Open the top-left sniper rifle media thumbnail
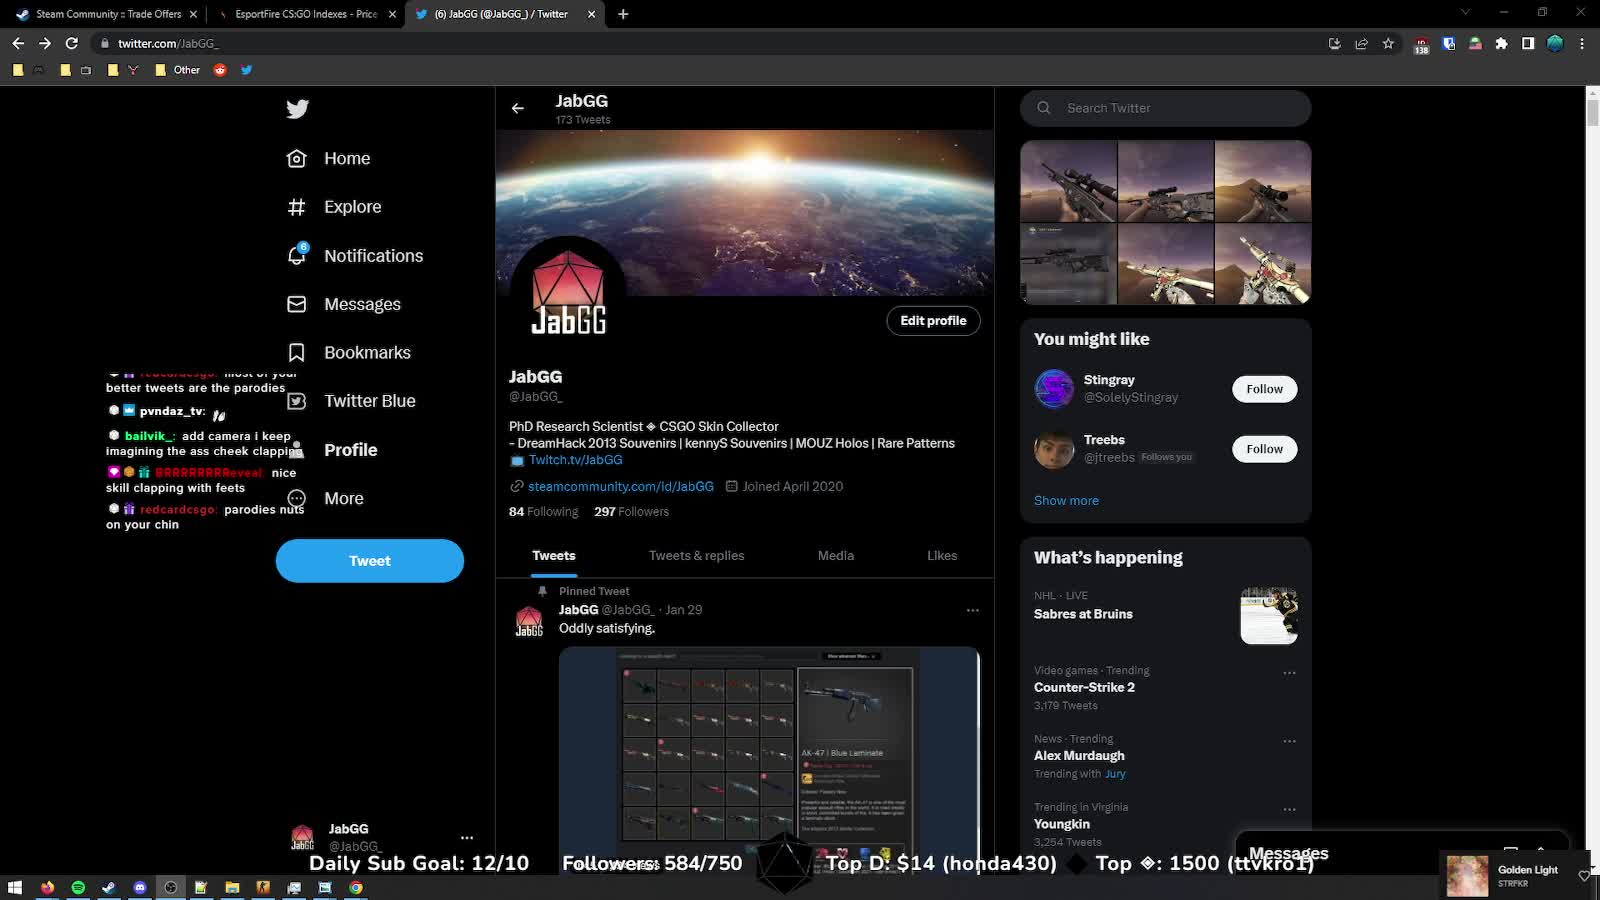The image size is (1600, 900). pos(1069,181)
